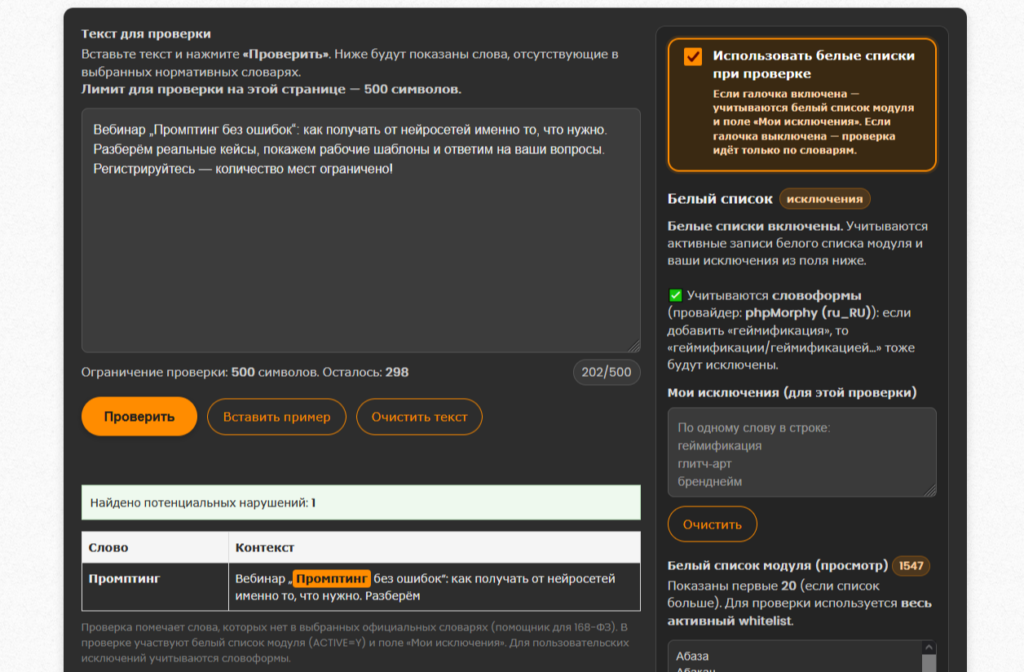The height and width of the screenshot is (672, 1024).
Task: Click the Проверить button
Action: [139, 417]
